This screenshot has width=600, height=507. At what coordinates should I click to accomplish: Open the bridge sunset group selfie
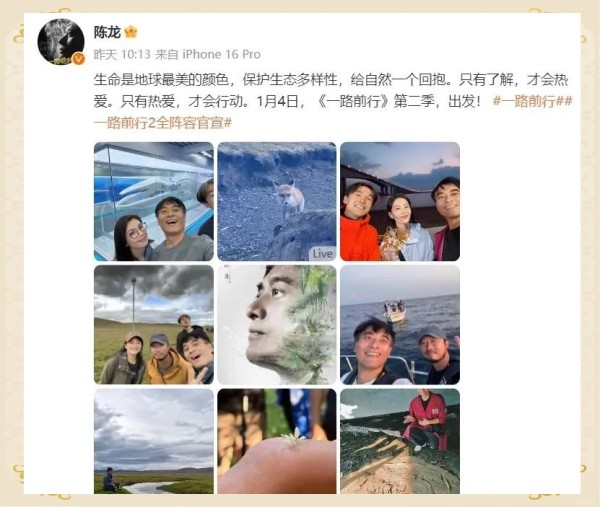(400, 202)
